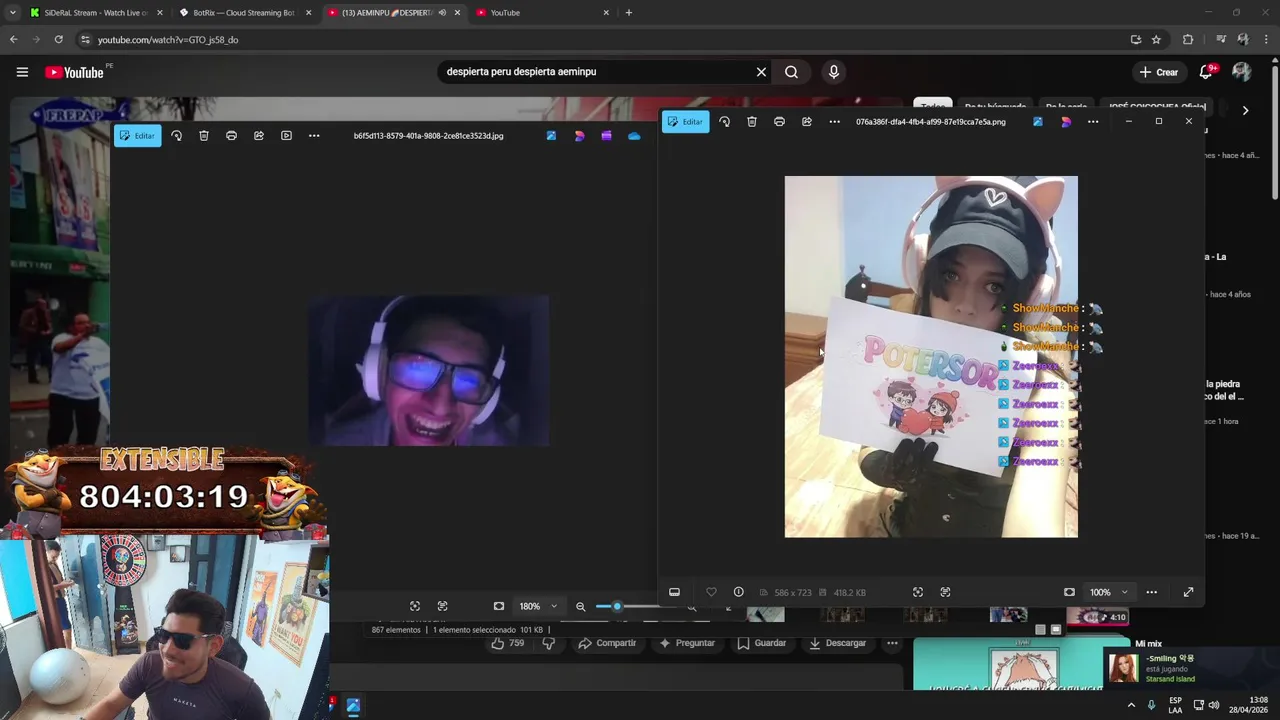Open 180% zoom dropdown in jpg window
This screenshot has height=720, width=1280.
538,606
